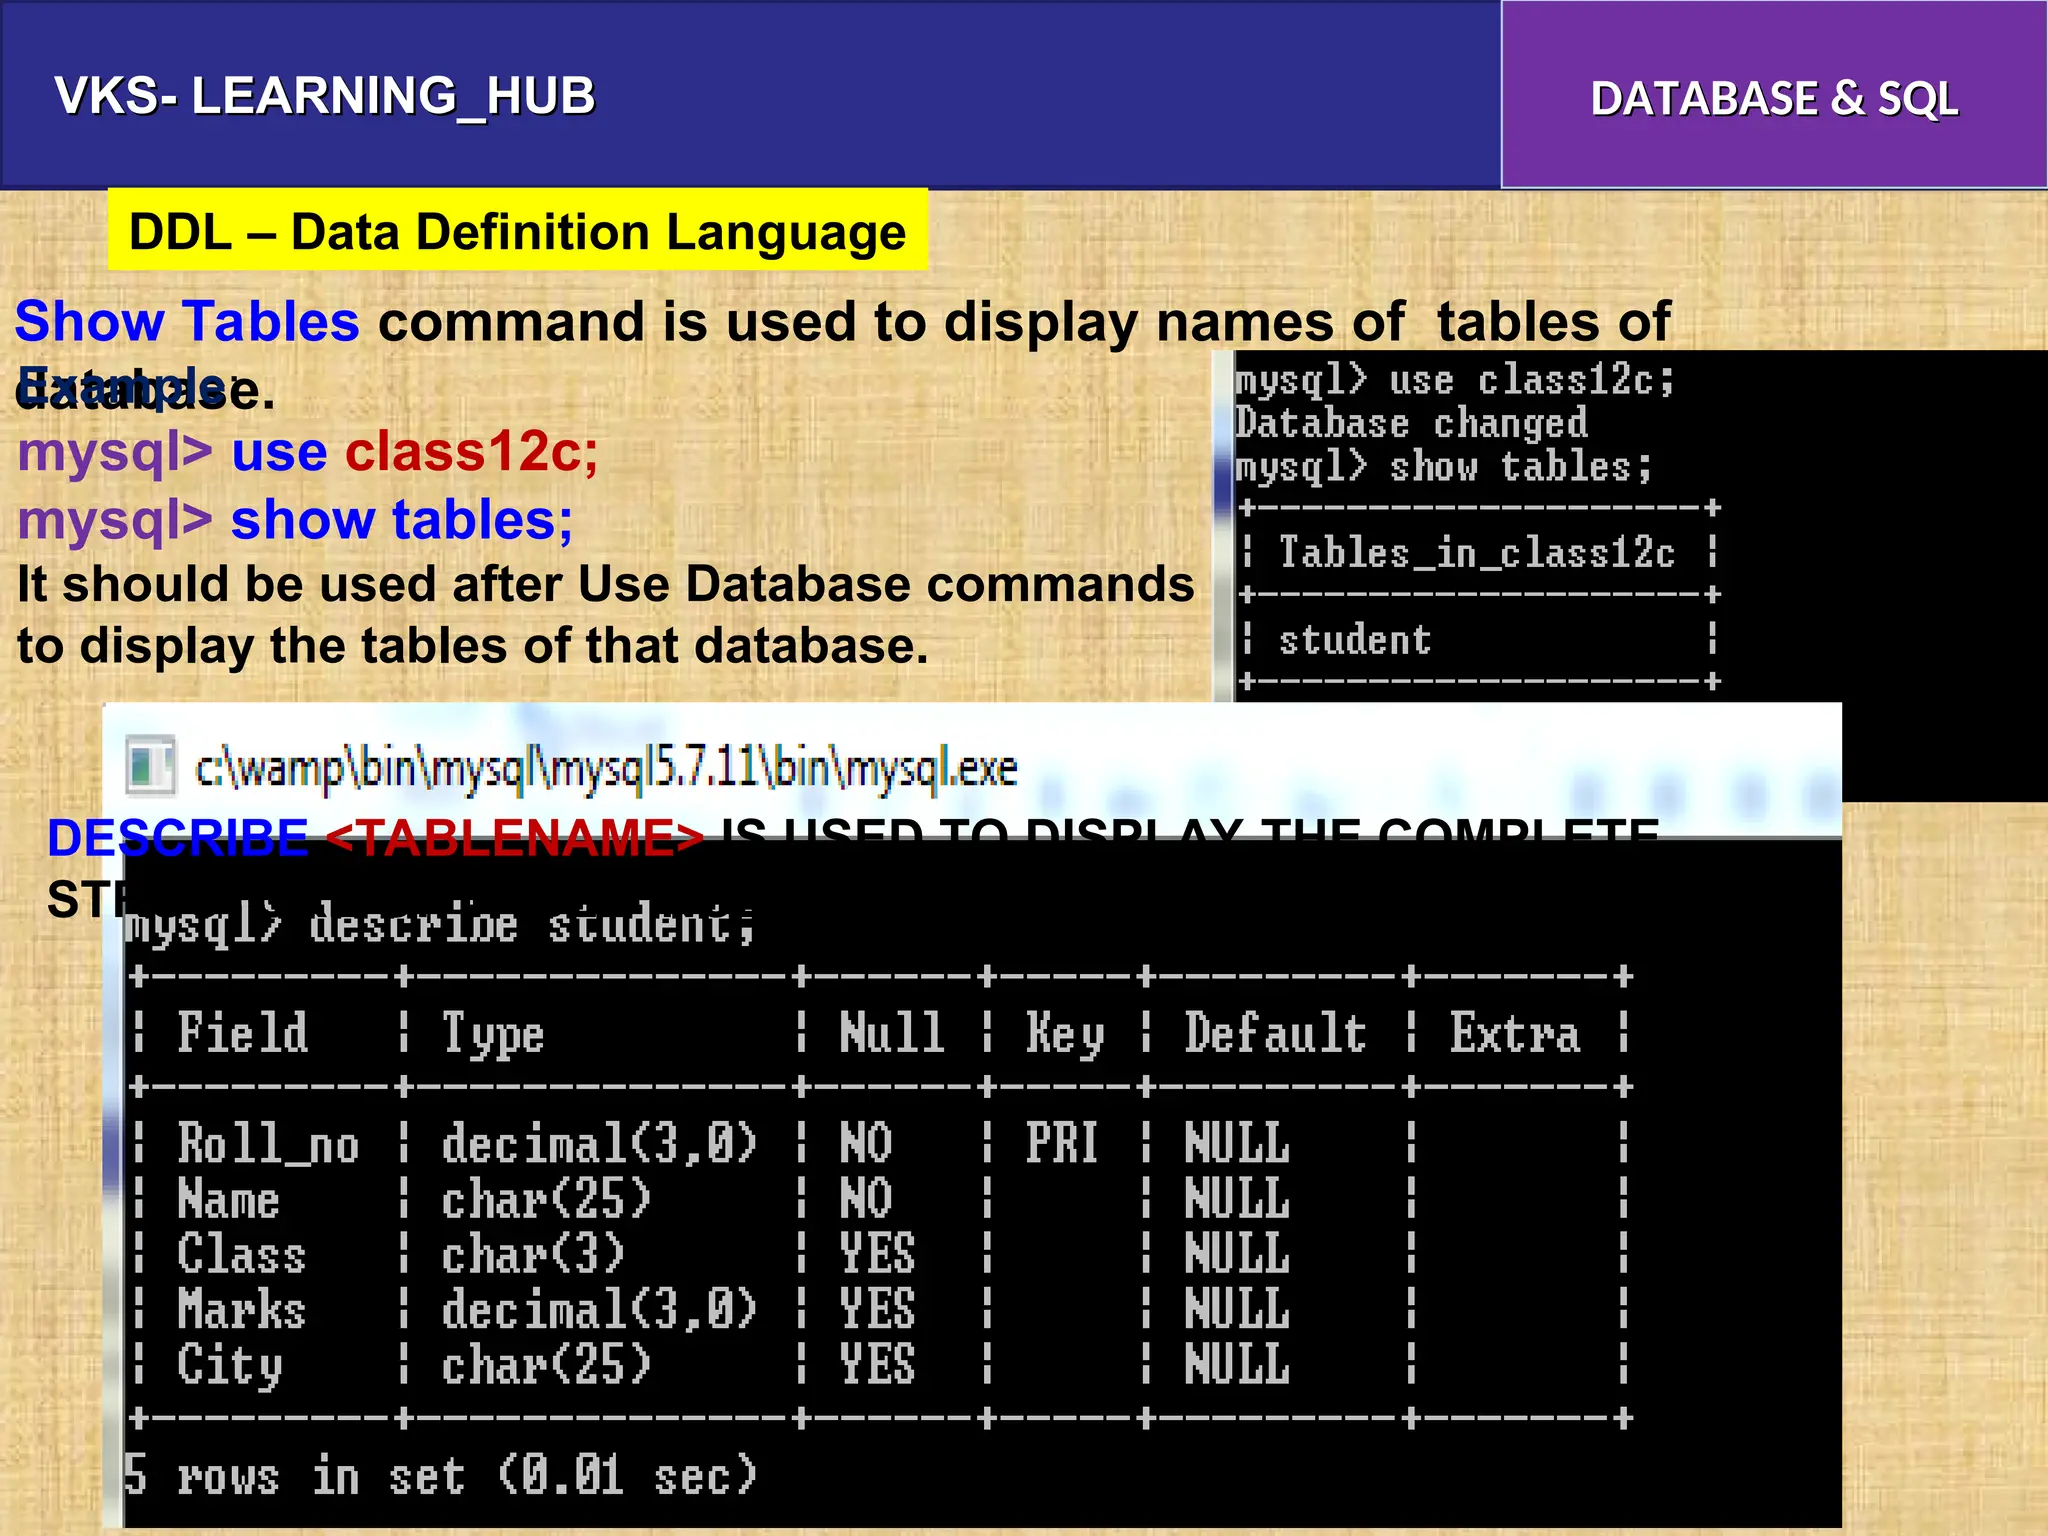Click the 'DATABASE & SQL' header label
The height and width of the screenshot is (1536, 2048).
point(1774,99)
